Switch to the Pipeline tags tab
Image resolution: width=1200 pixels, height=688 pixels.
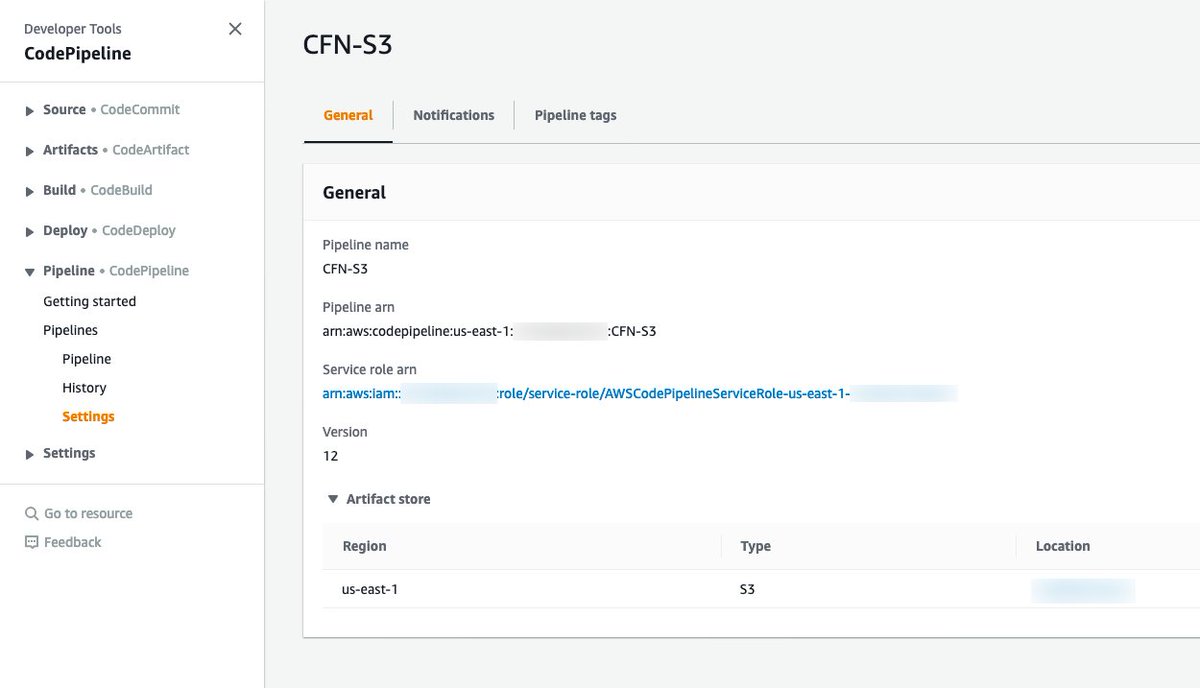click(575, 115)
